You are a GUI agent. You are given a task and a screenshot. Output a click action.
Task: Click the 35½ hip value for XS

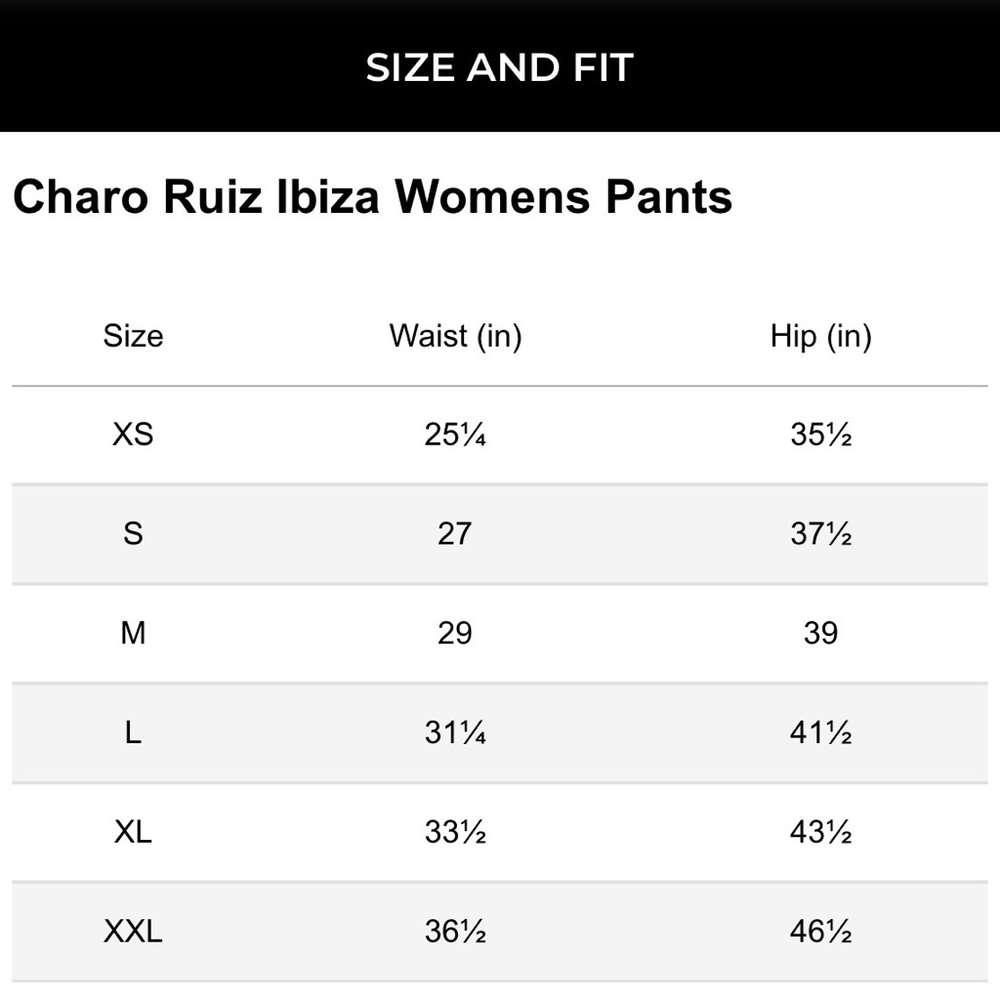click(x=821, y=435)
